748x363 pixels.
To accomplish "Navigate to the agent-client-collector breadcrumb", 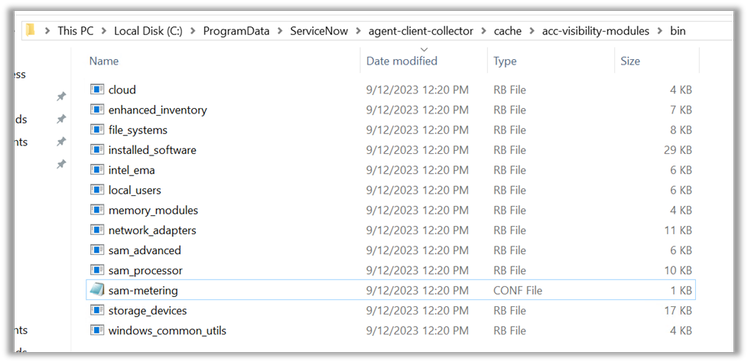I will click(421, 31).
